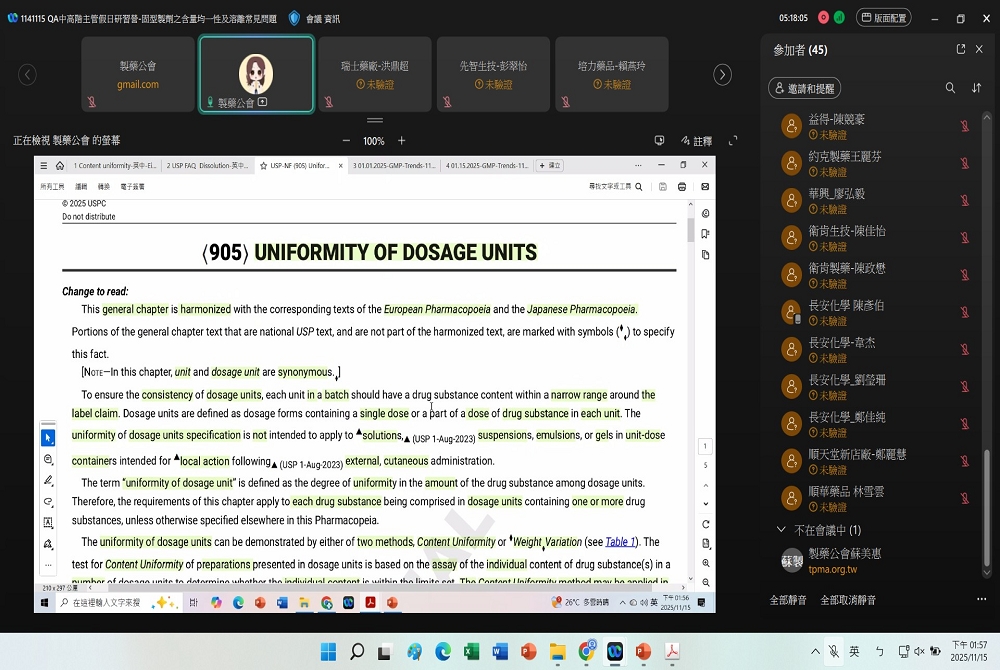The height and width of the screenshot is (670, 1000).
Task: Click the 邀請和提醒 button
Action: point(805,88)
